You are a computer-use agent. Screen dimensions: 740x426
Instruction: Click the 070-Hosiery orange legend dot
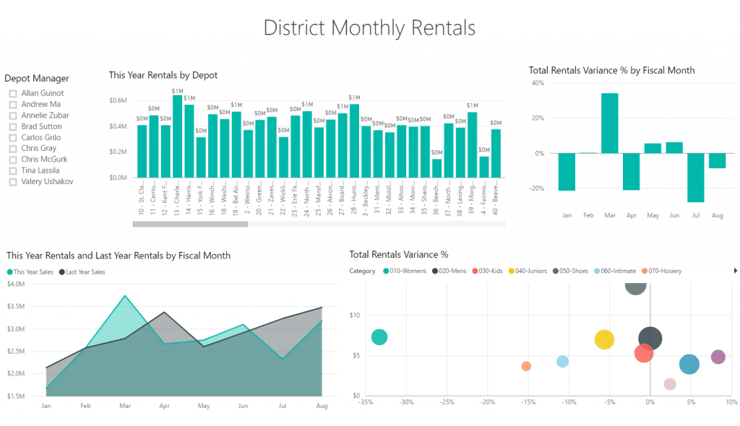pyautogui.click(x=647, y=271)
